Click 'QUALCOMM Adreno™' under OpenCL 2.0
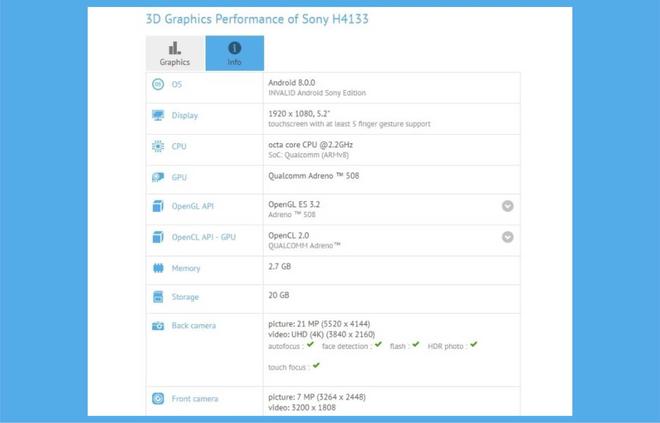Viewport: 660px width, 423px height. [304, 246]
